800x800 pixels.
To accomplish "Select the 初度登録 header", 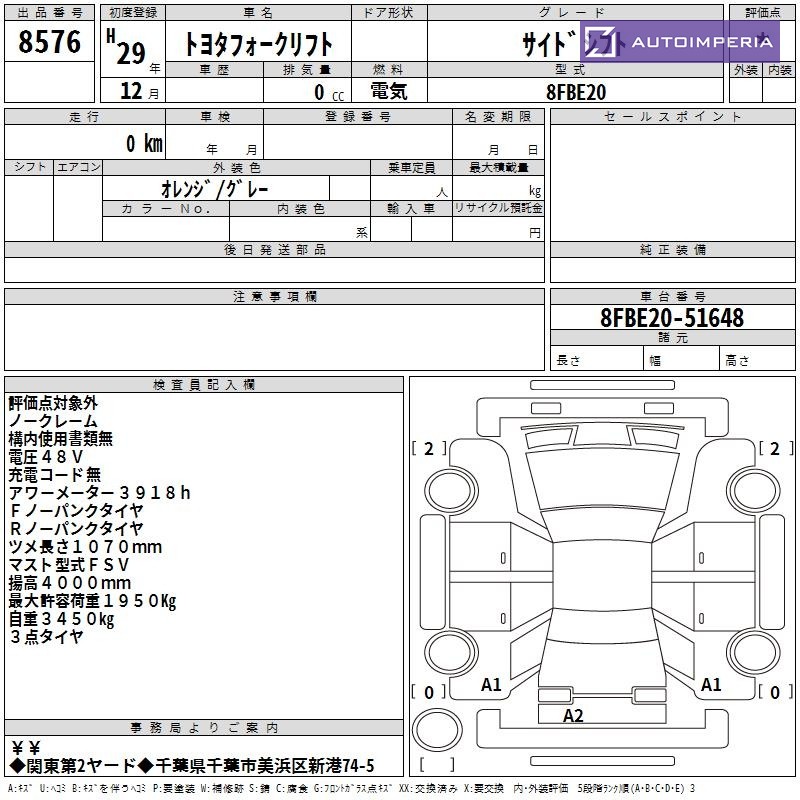I will pos(133,13).
